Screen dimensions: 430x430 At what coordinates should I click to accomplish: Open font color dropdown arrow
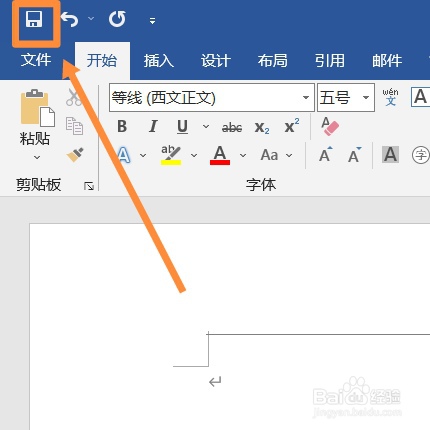[x=243, y=155]
